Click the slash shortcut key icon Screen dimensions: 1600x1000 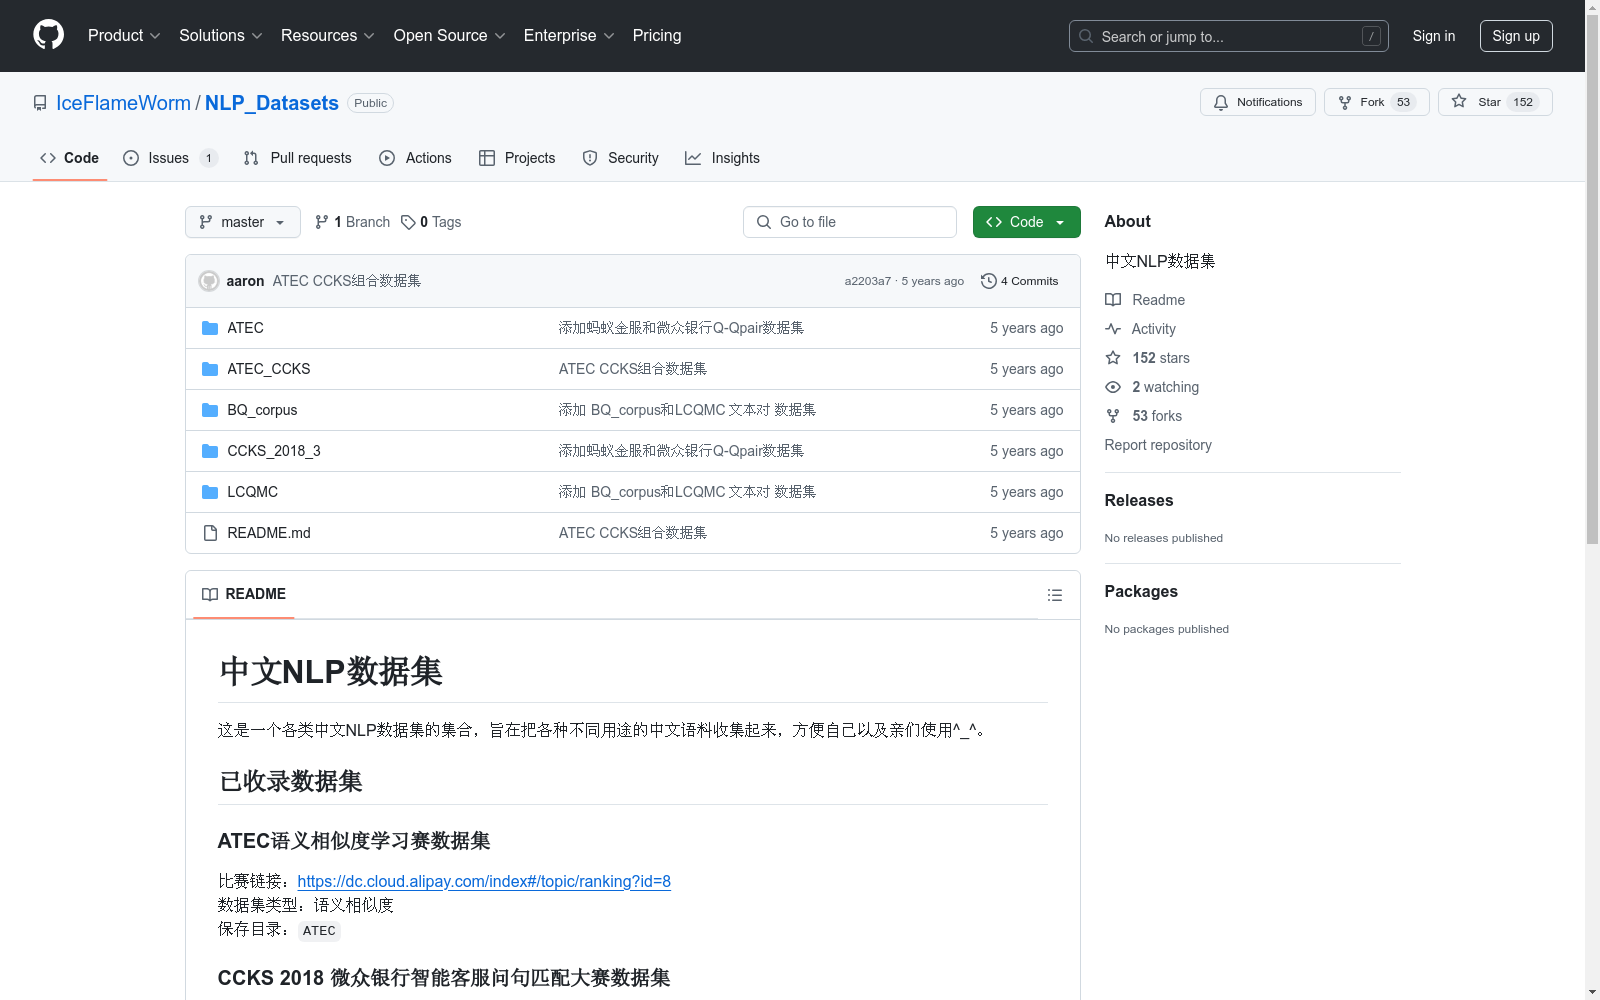coord(1371,36)
